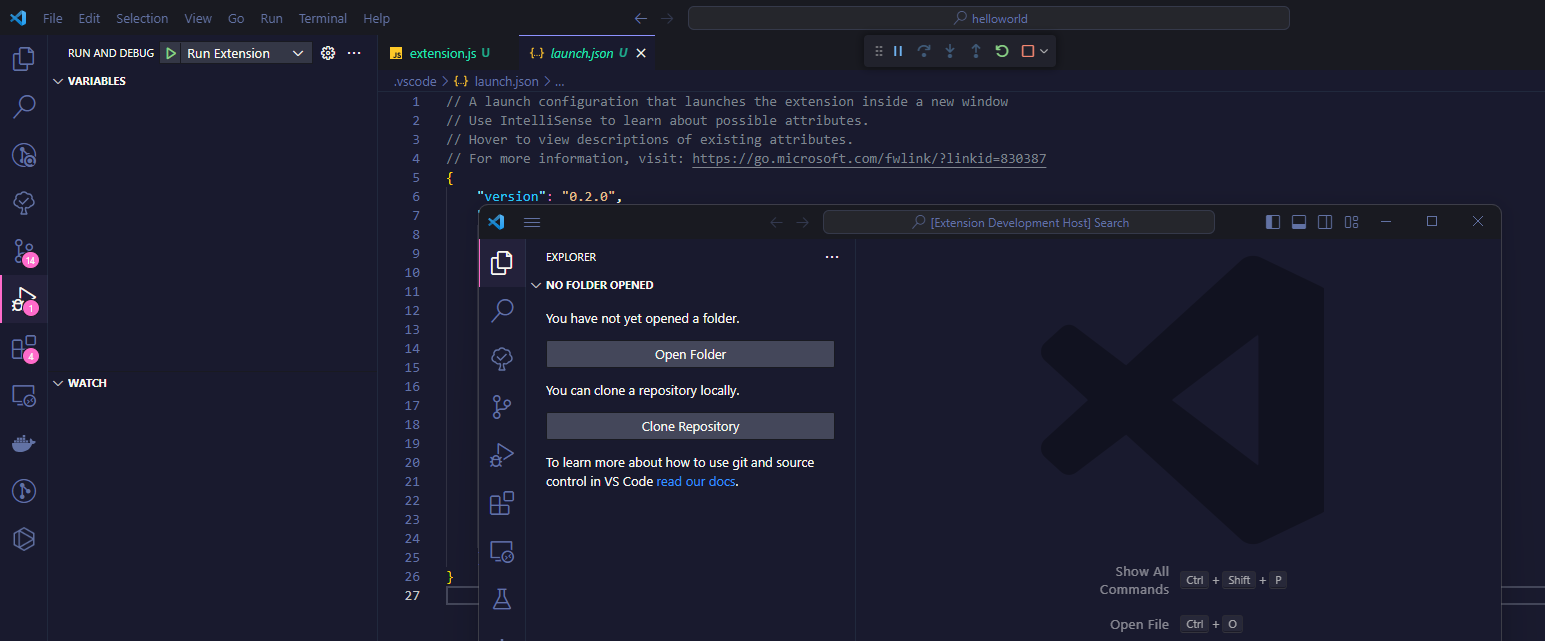Click the Visual Studio Code logo in menu bar

[x=17, y=18]
